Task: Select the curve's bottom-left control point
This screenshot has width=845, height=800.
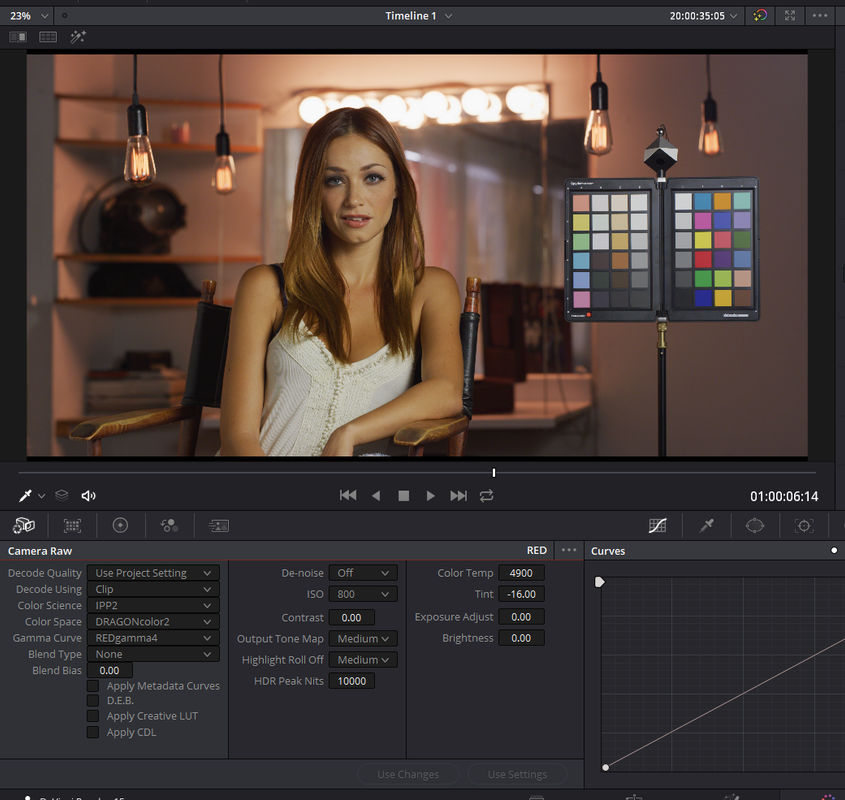Action: pos(605,767)
